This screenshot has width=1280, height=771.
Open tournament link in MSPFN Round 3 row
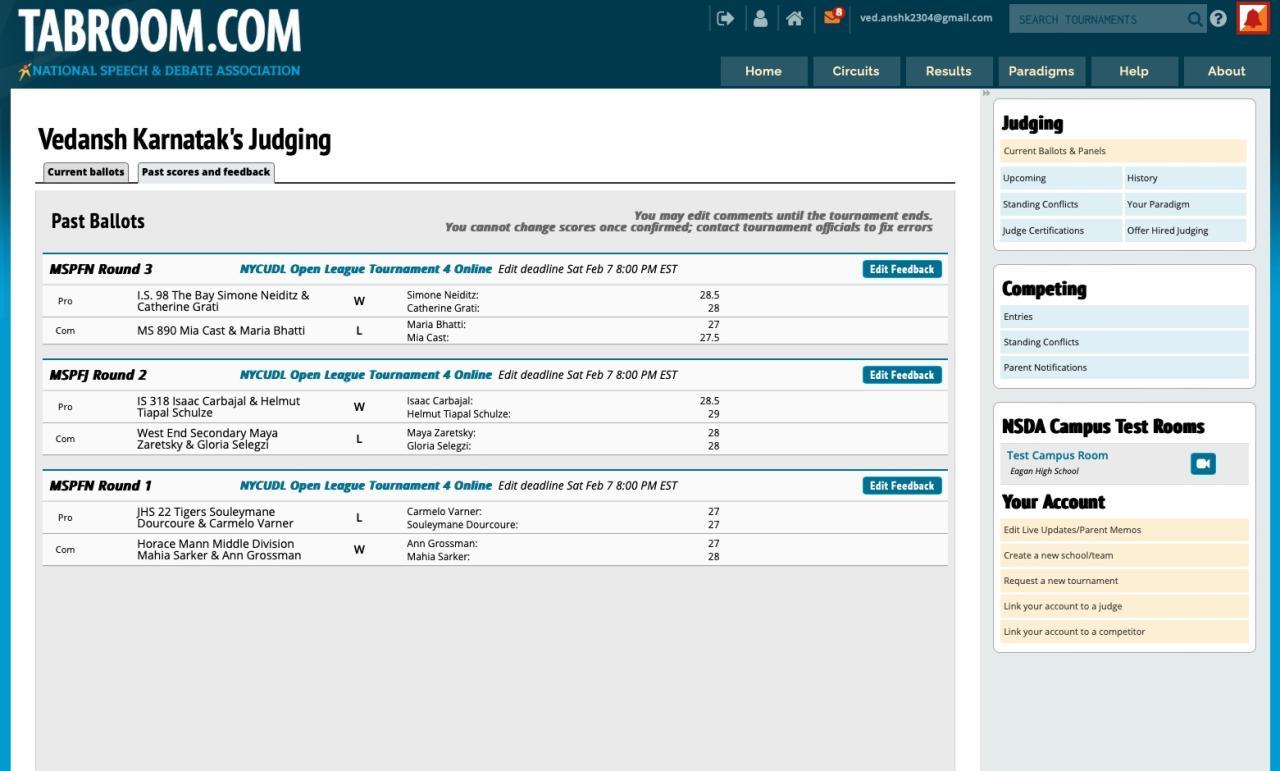tap(366, 269)
